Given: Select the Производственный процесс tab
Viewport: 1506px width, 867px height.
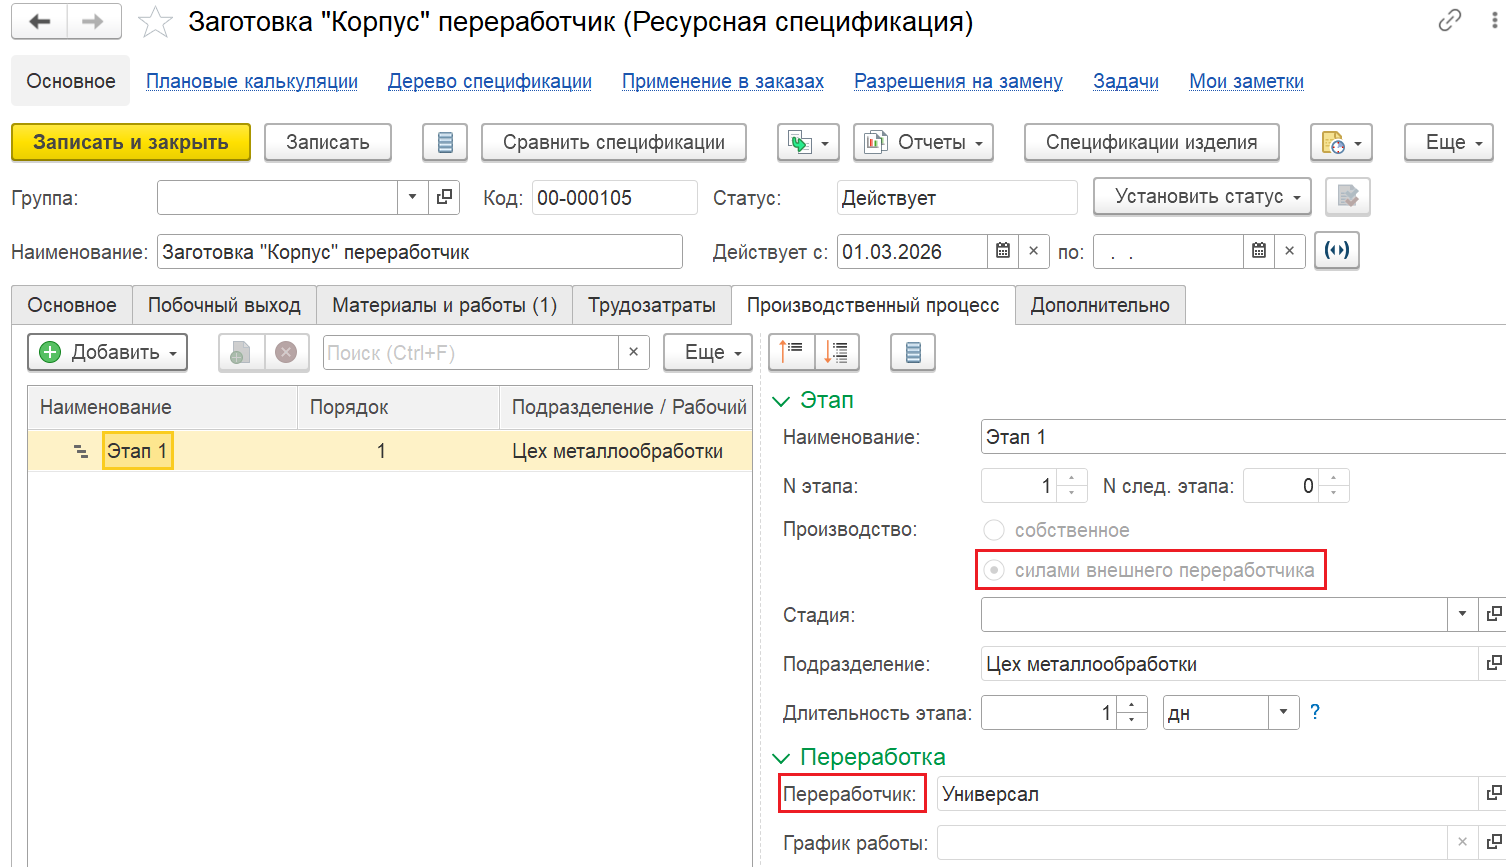Looking at the screenshot, I should [x=873, y=305].
